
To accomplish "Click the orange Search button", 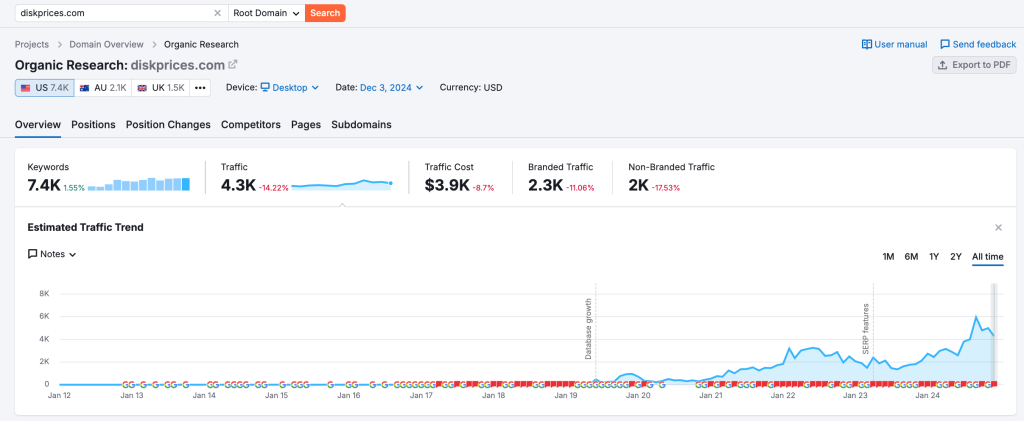I will [x=325, y=13].
